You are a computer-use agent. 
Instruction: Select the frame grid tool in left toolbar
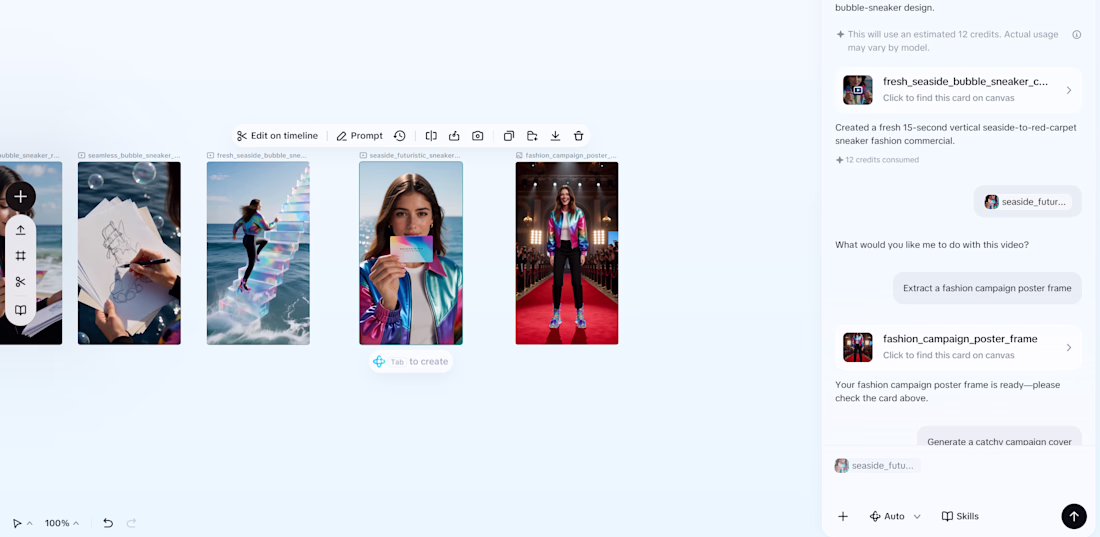click(x=20, y=256)
